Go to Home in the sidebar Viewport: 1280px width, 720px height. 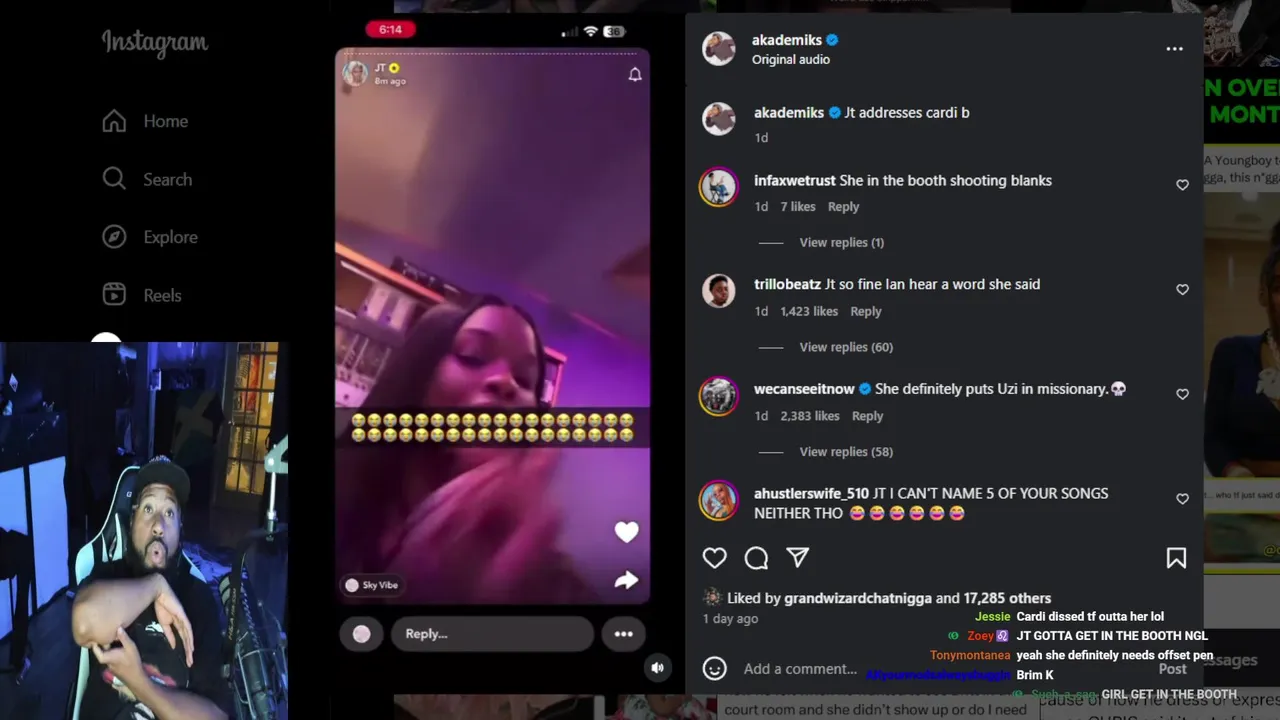145,121
